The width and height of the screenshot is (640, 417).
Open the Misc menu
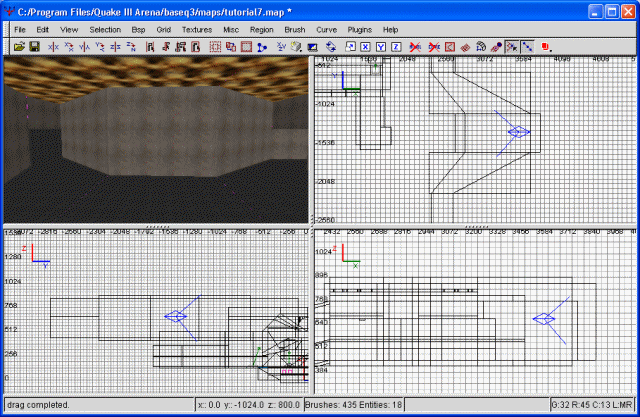[231, 30]
